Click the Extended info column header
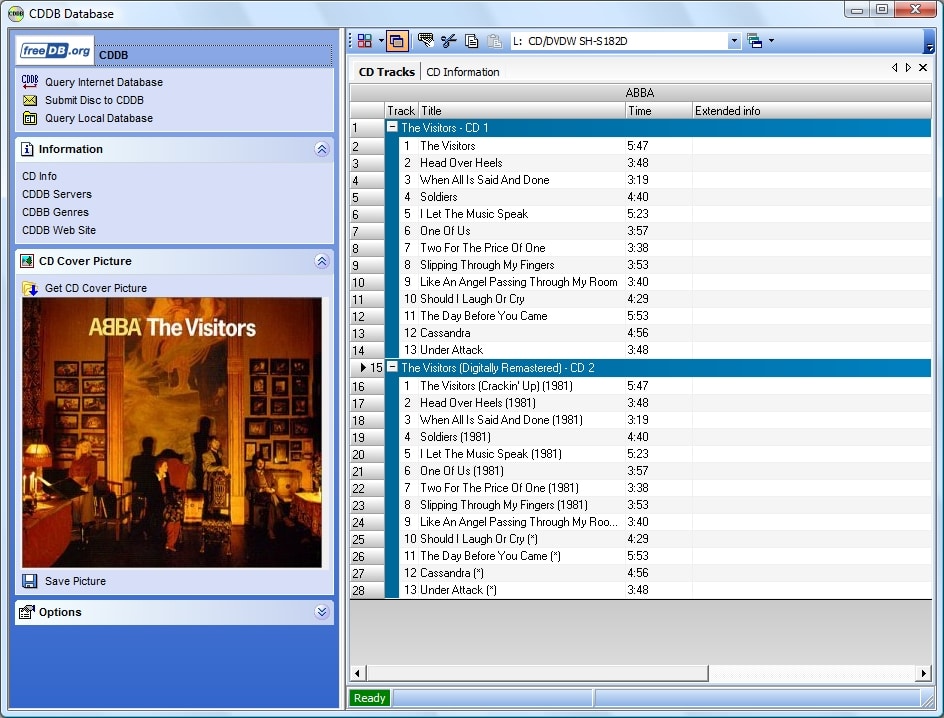This screenshot has height=718, width=944. point(812,111)
